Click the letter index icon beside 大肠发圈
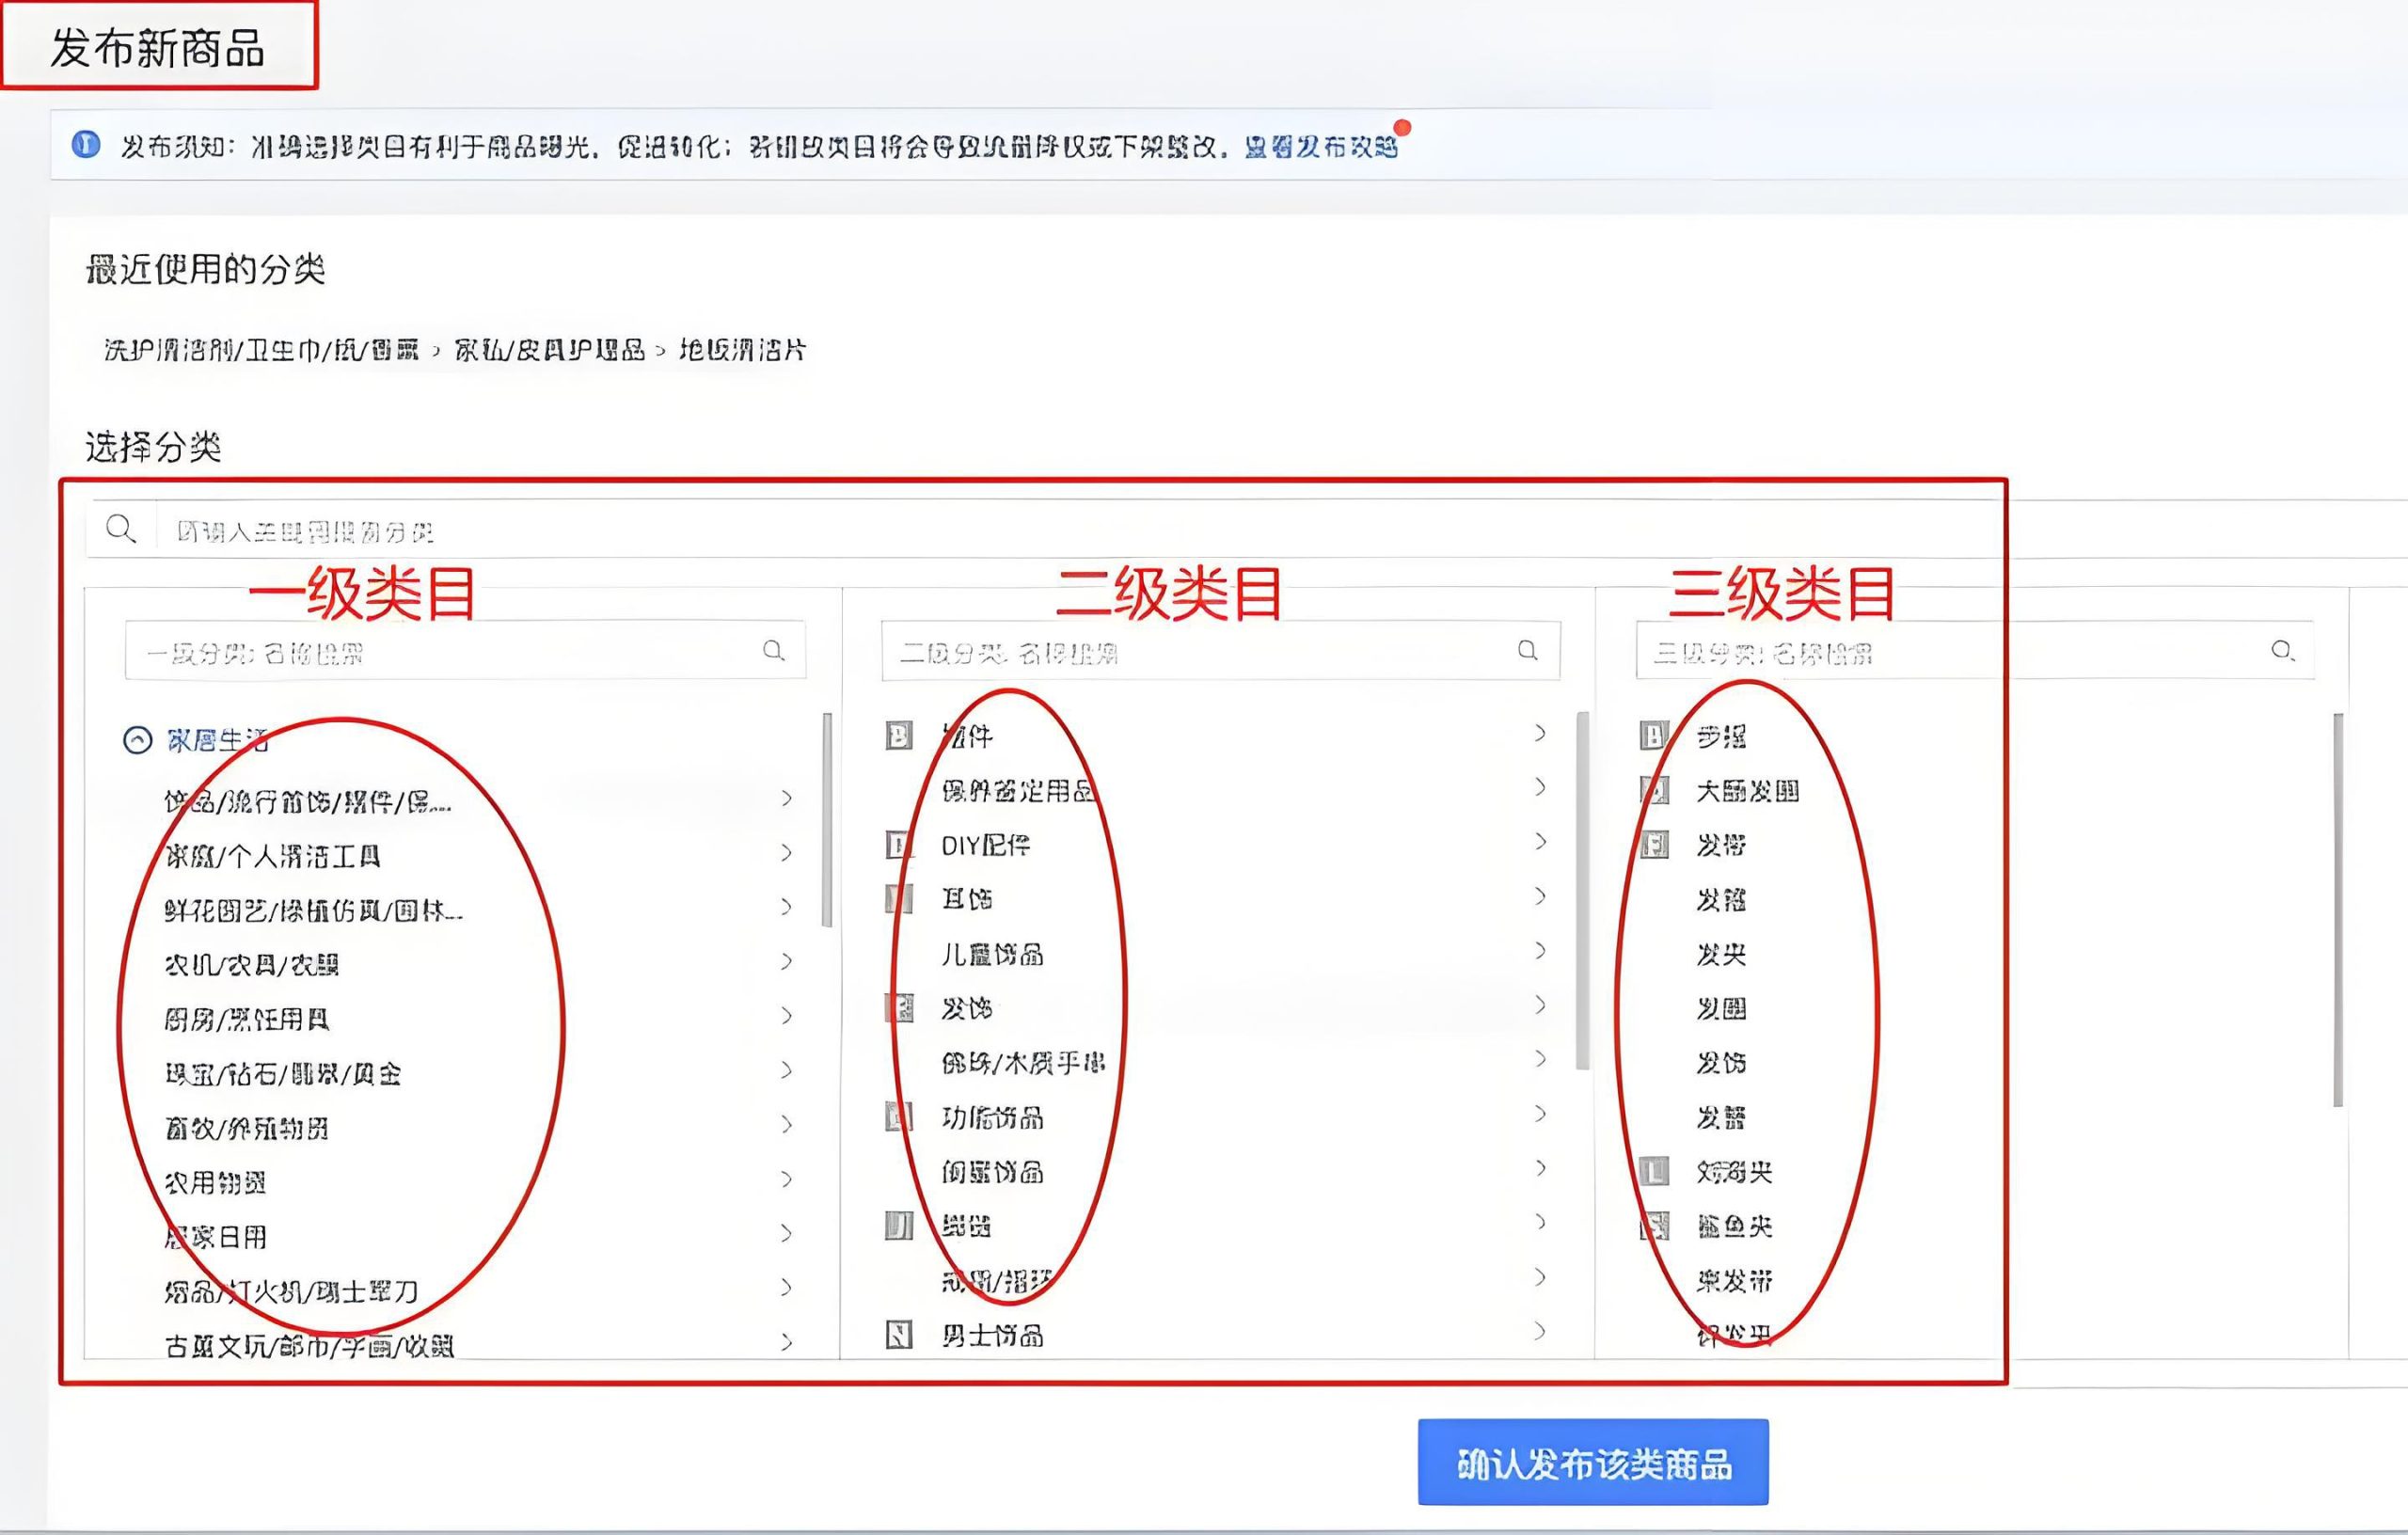 (1654, 790)
